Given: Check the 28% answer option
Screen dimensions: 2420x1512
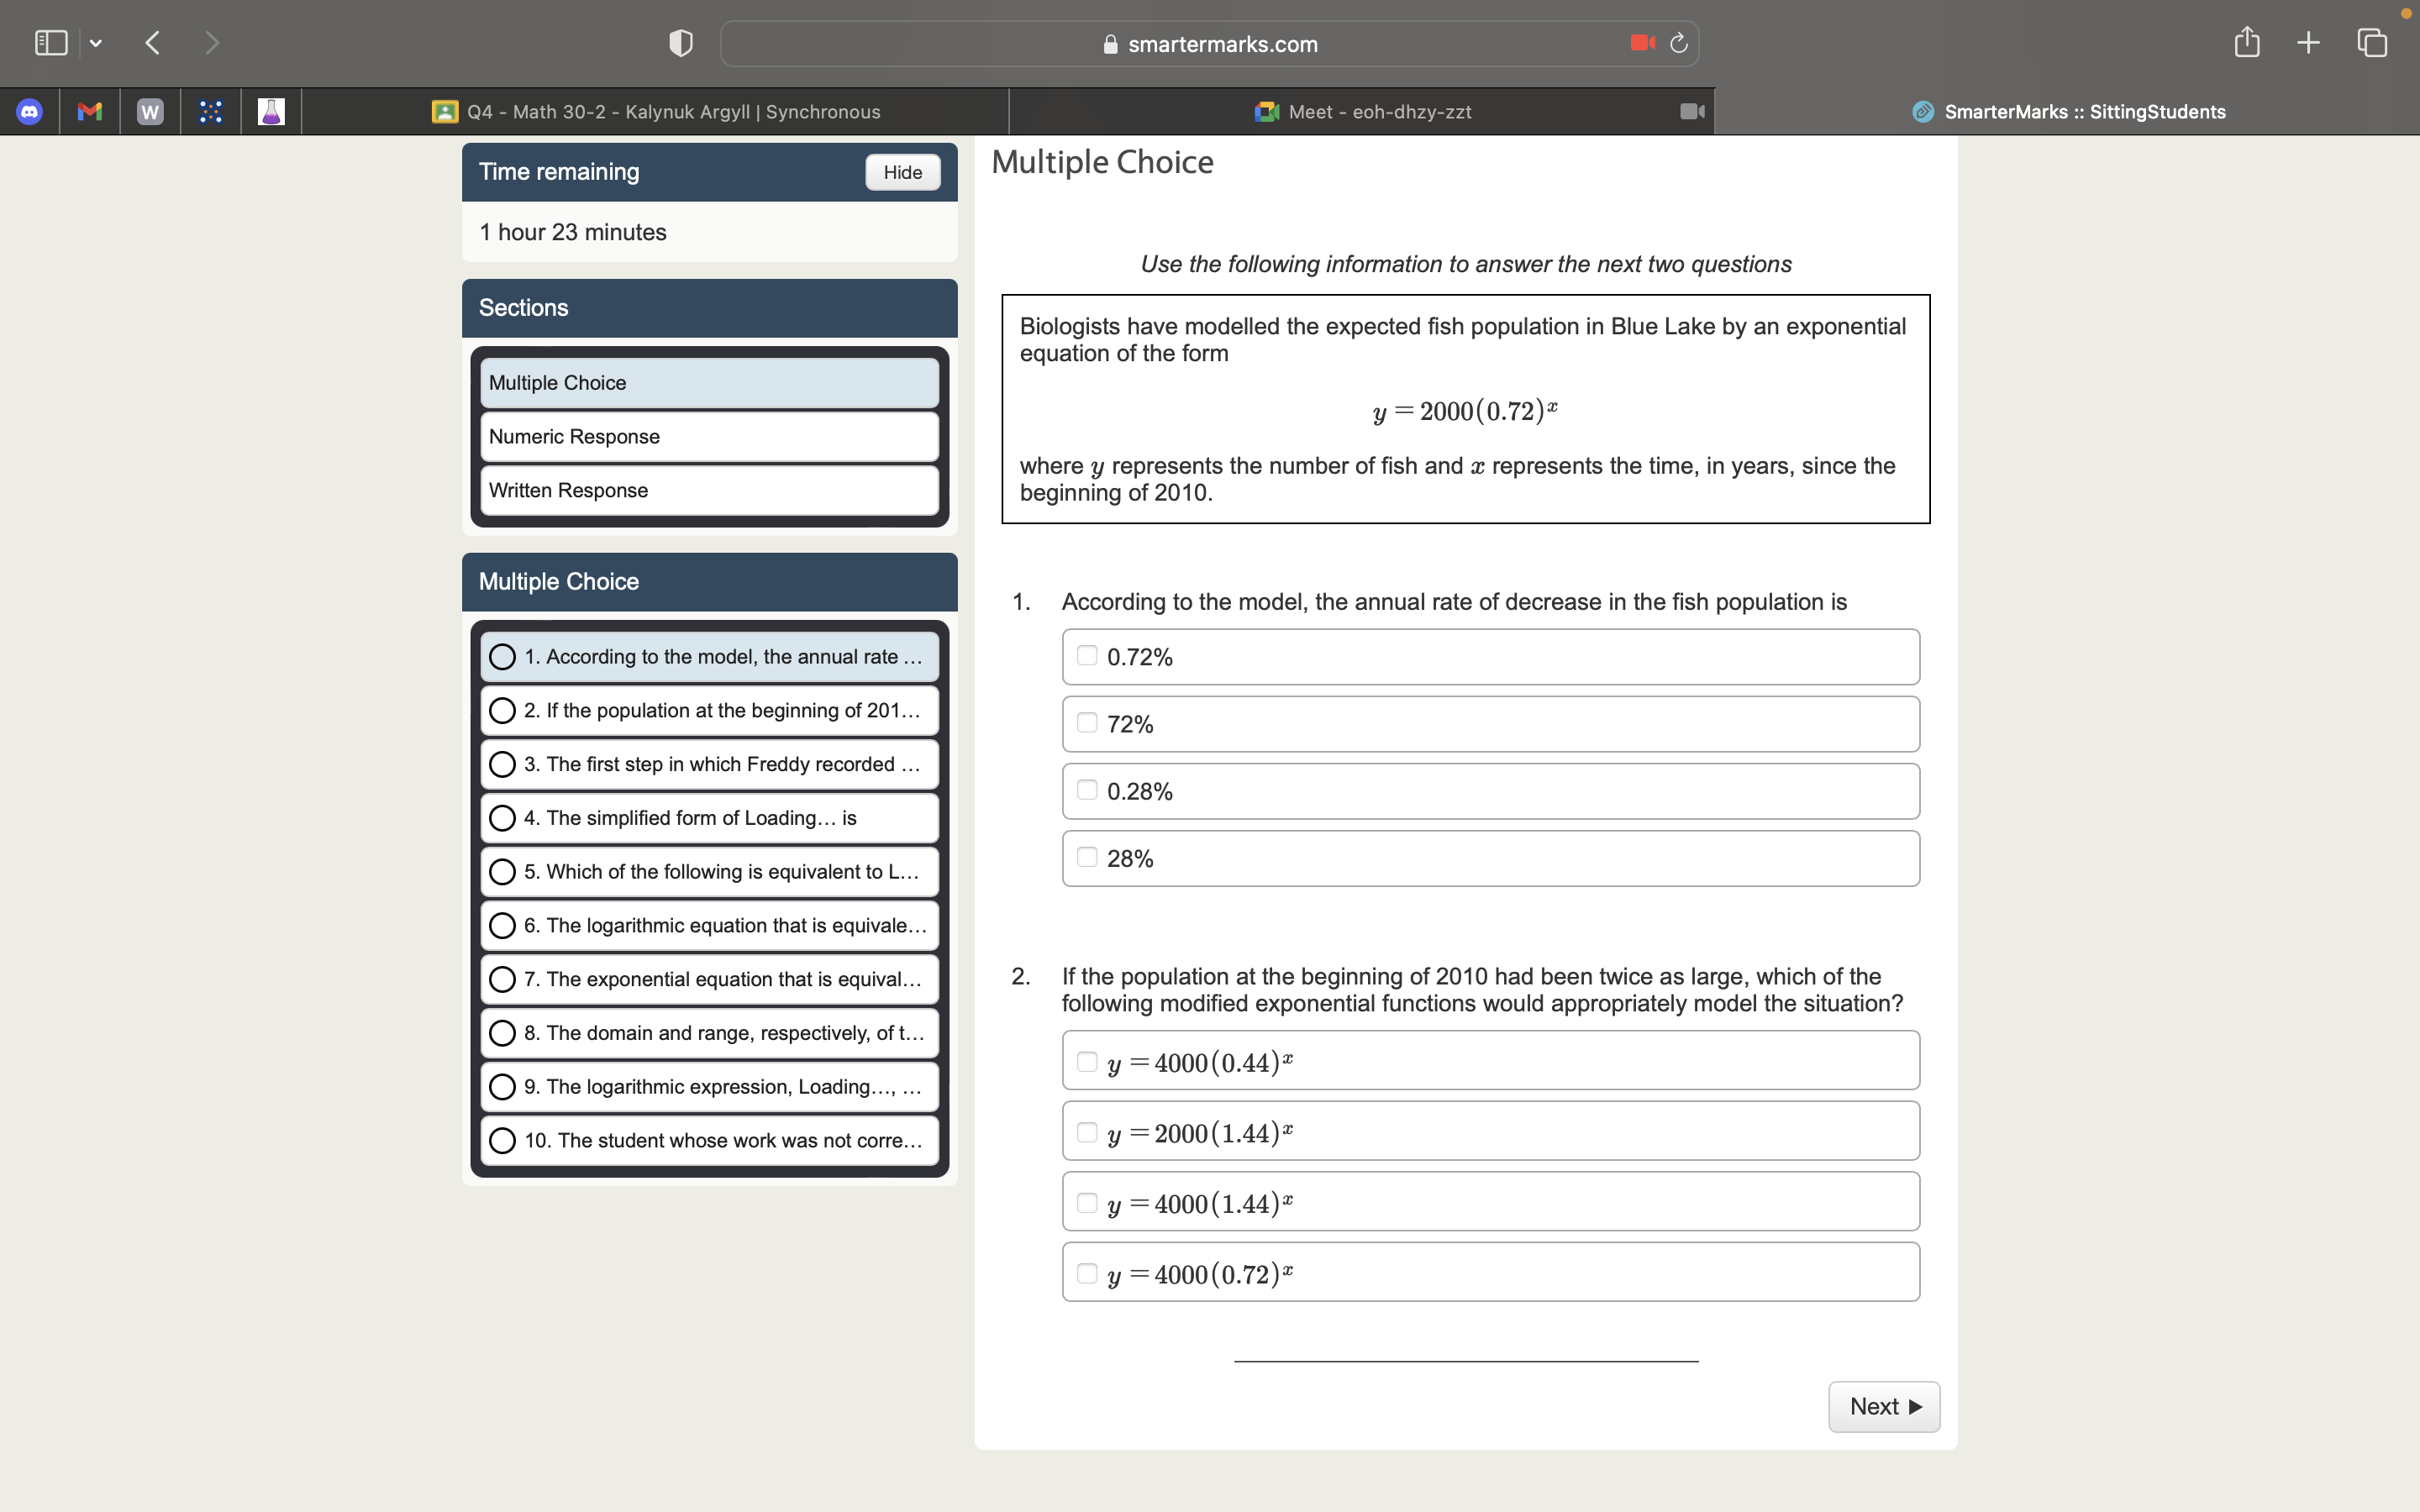Looking at the screenshot, I should [x=1087, y=857].
